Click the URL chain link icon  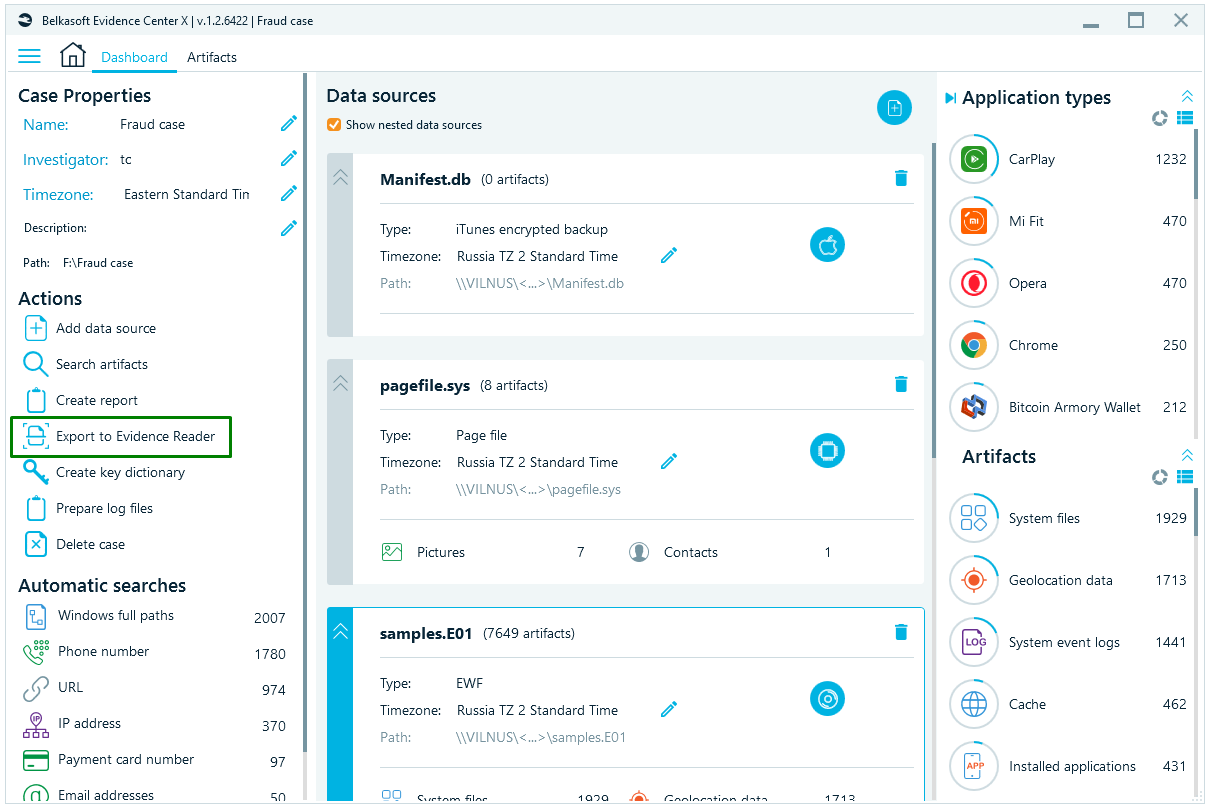point(36,688)
